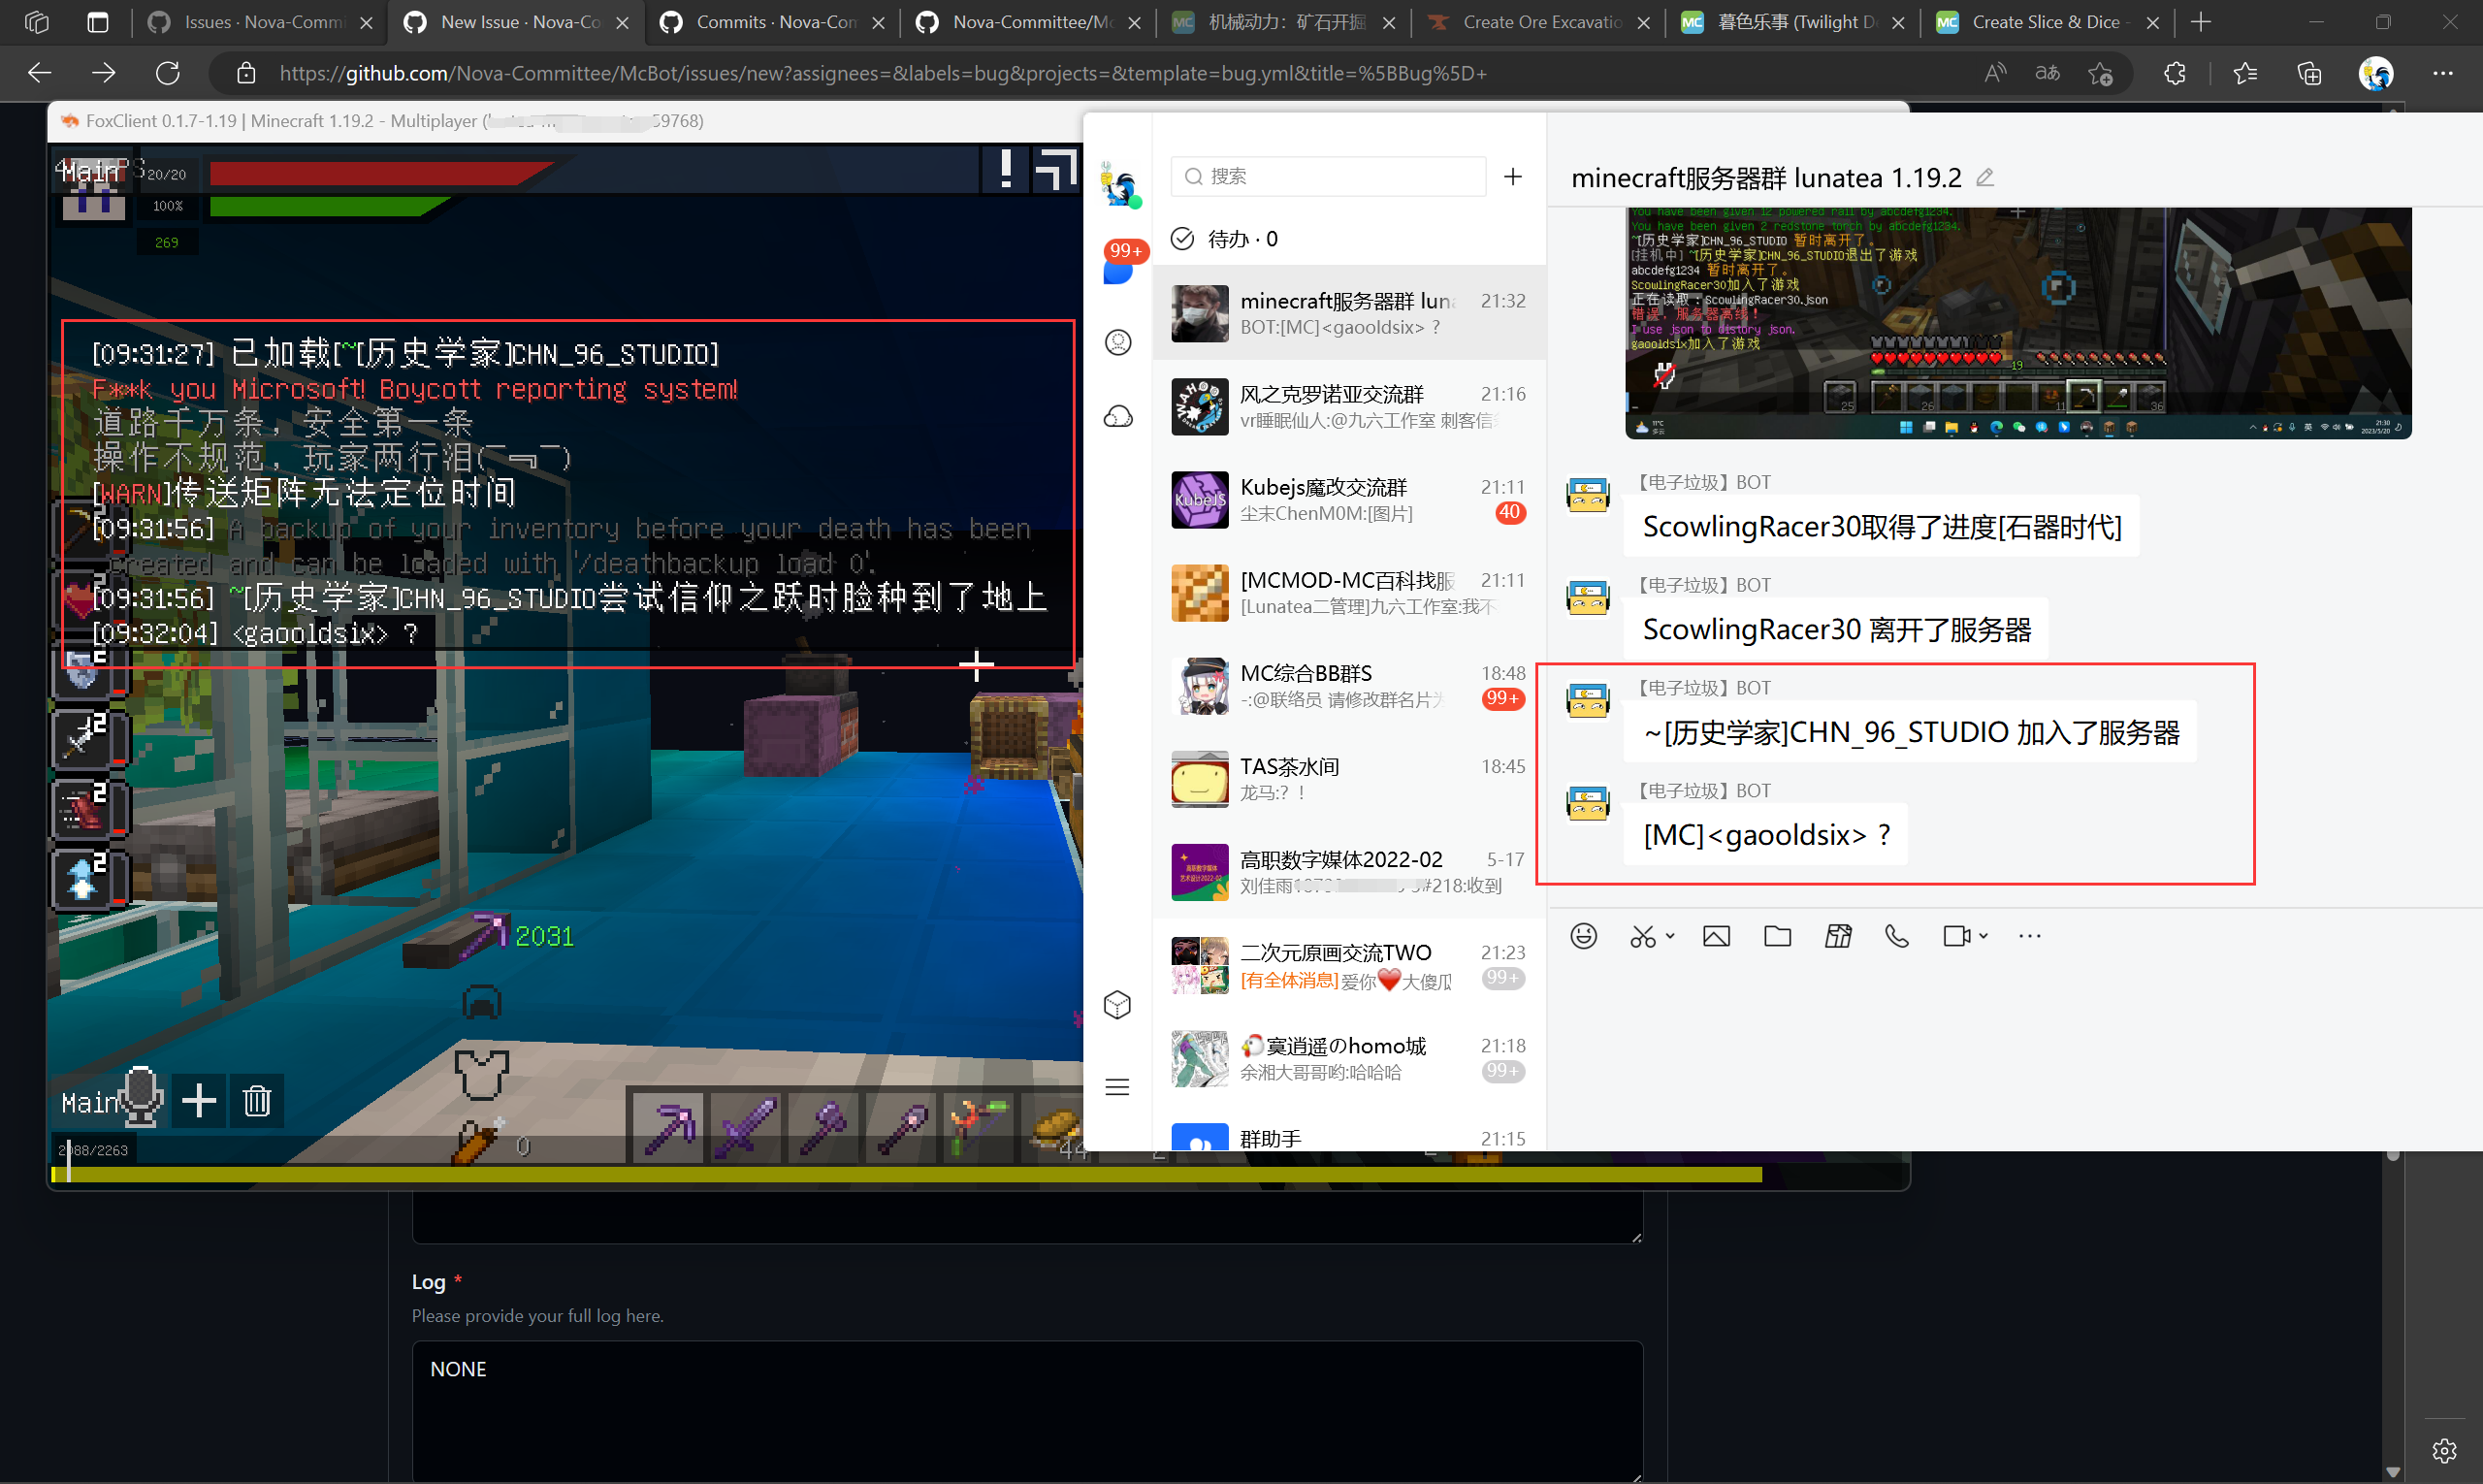
Task: Click the edit group name pencil icon
Action: coord(1986,178)
